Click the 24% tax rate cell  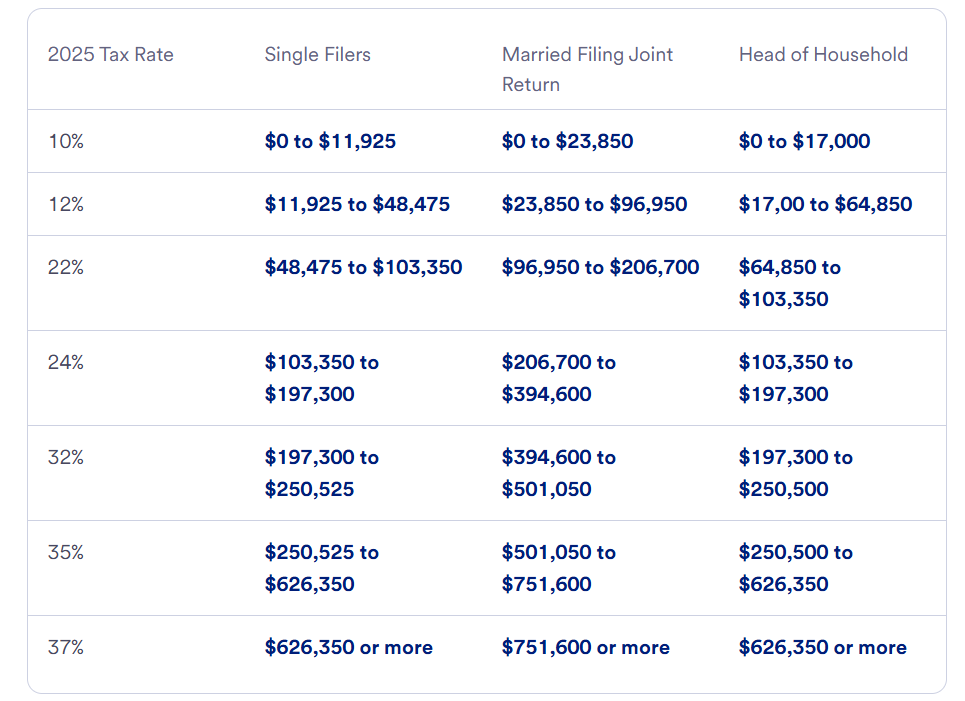[x=66, y=362]
